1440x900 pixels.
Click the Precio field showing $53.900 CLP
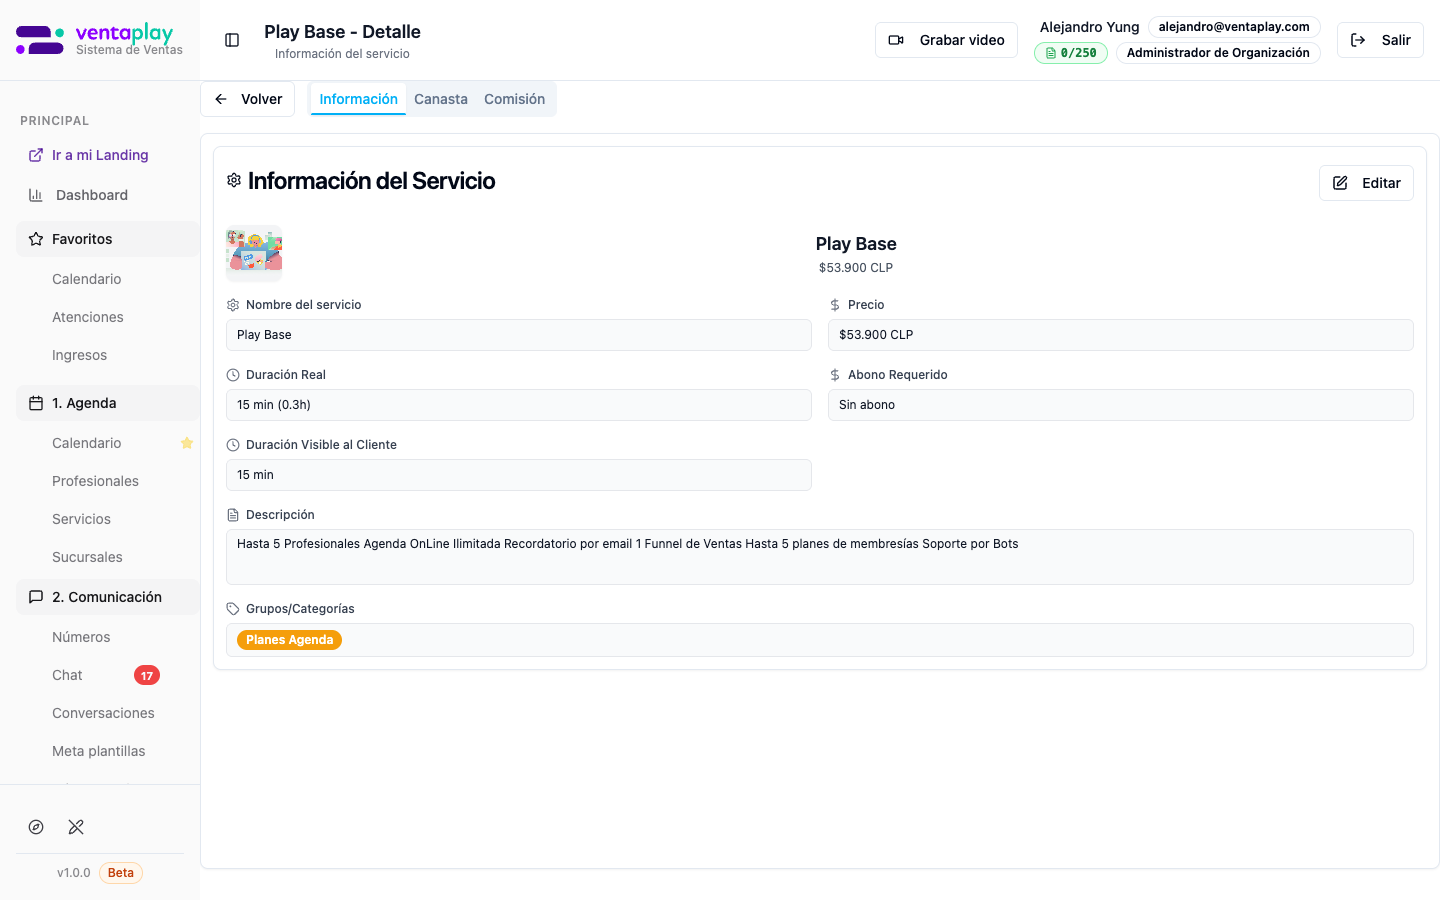pyautogui.click(x=1120, y=335)
